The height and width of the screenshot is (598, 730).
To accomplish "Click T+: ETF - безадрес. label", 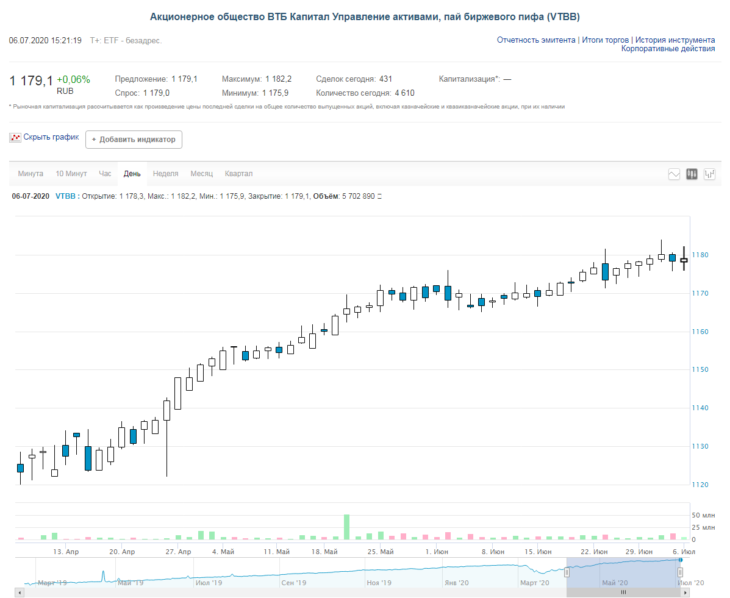I will tap(126, 41).
